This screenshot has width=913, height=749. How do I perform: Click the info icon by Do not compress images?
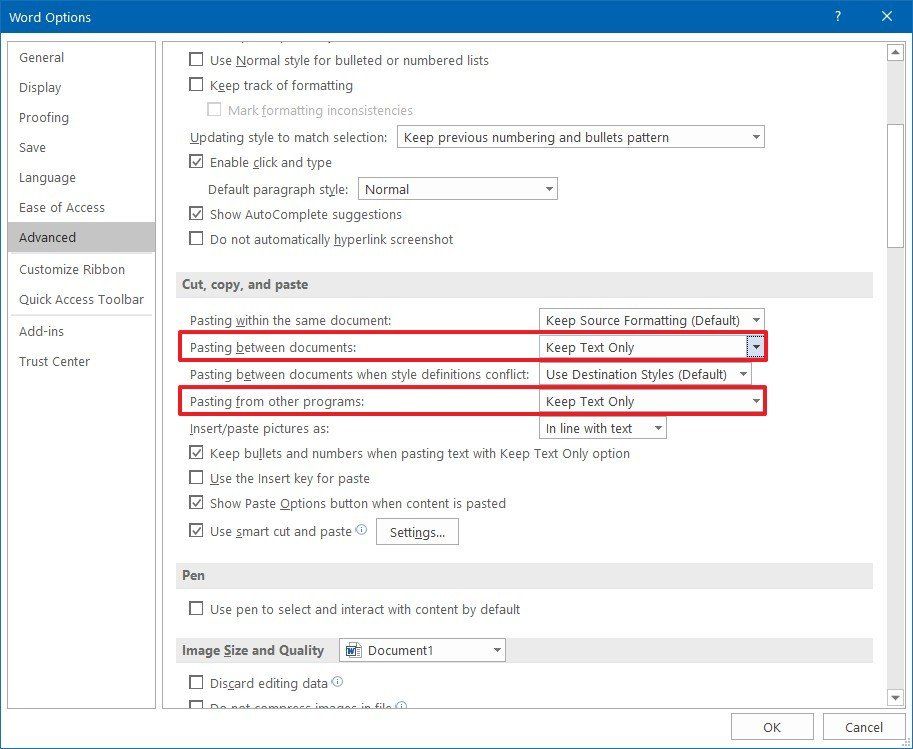401,706
